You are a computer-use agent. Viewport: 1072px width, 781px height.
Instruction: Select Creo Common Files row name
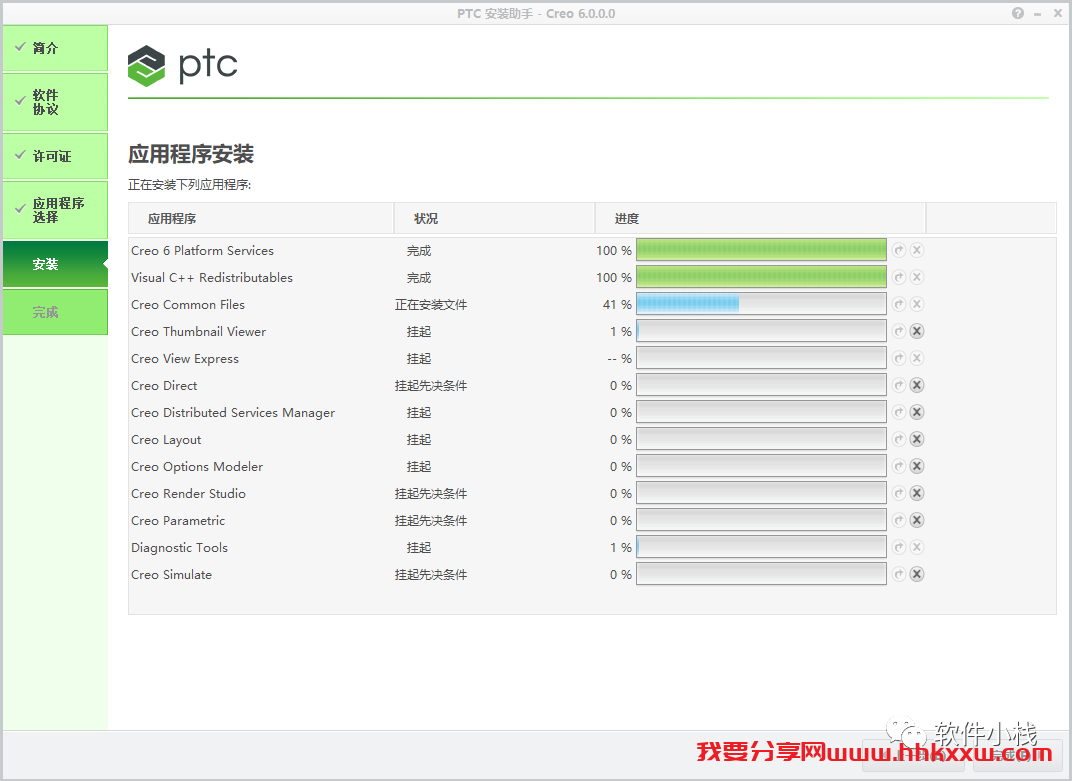188,304
